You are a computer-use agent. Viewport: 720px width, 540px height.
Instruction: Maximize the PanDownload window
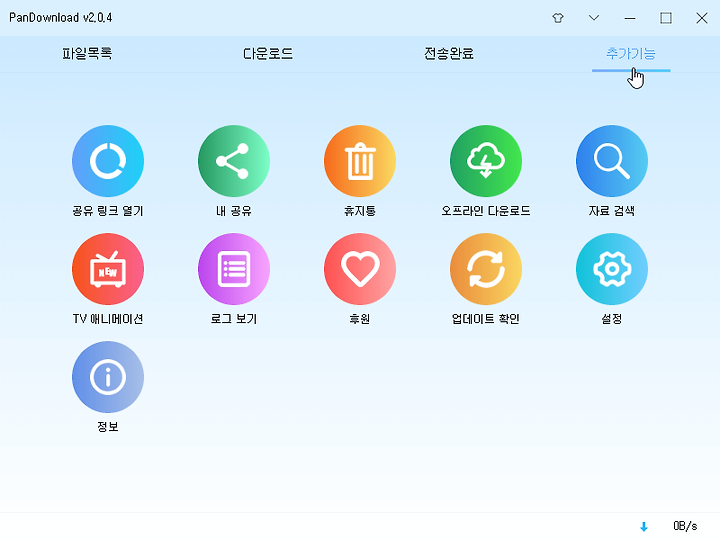tap(666, 18)
